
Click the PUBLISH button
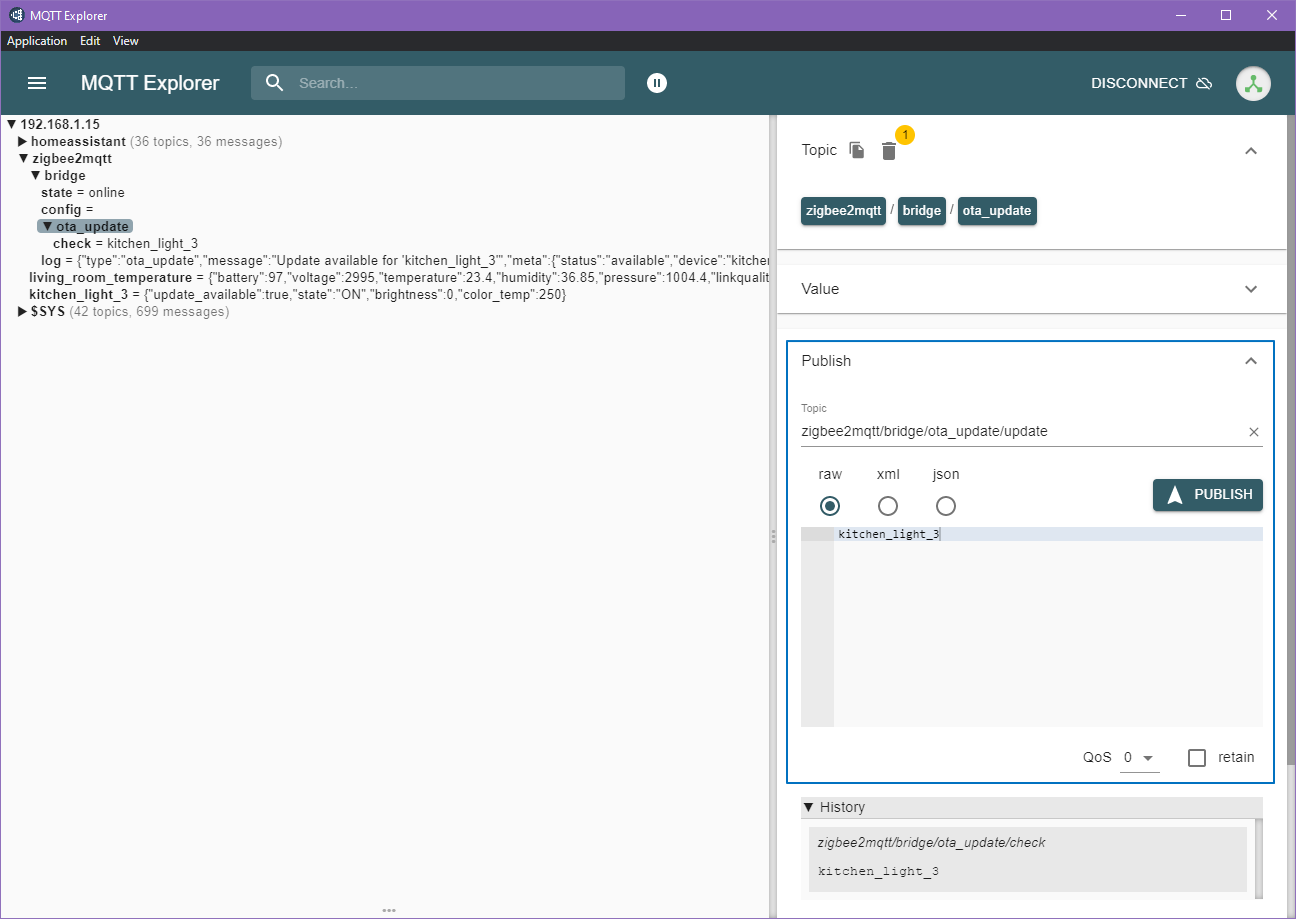(1208, 495)
